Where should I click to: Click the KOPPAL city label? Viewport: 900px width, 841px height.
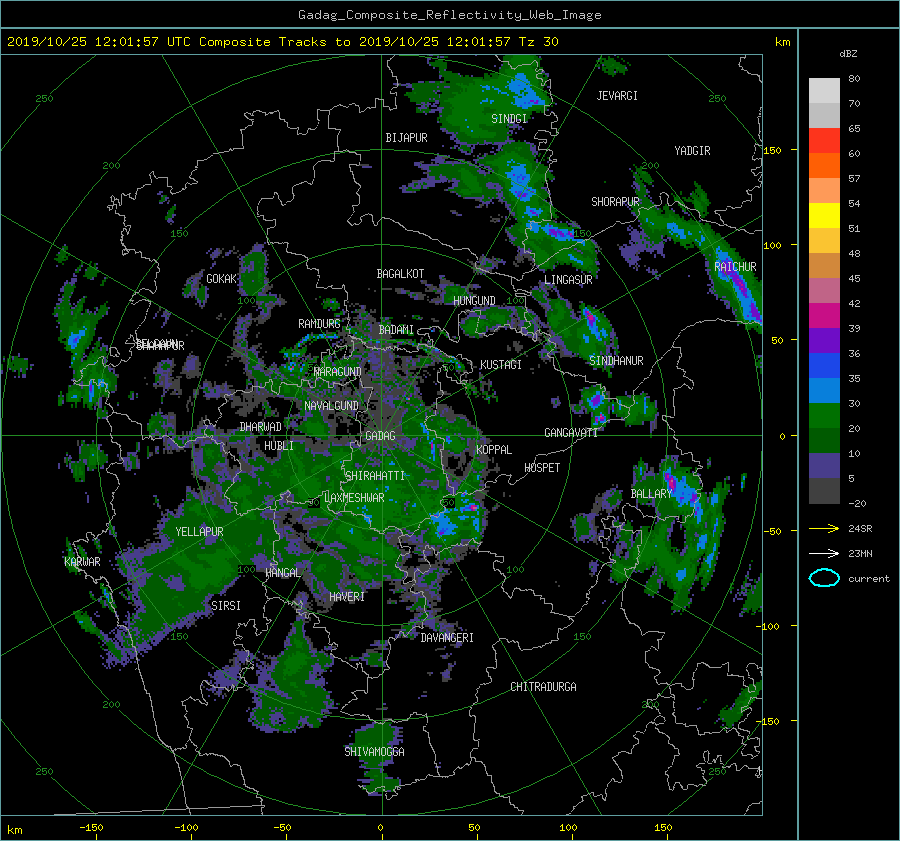coord(494,449)
